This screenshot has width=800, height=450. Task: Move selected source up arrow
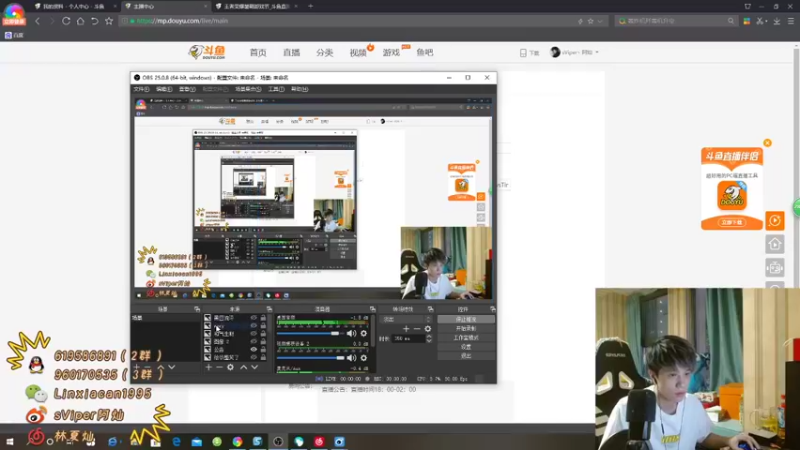click(x=243, y=367)
